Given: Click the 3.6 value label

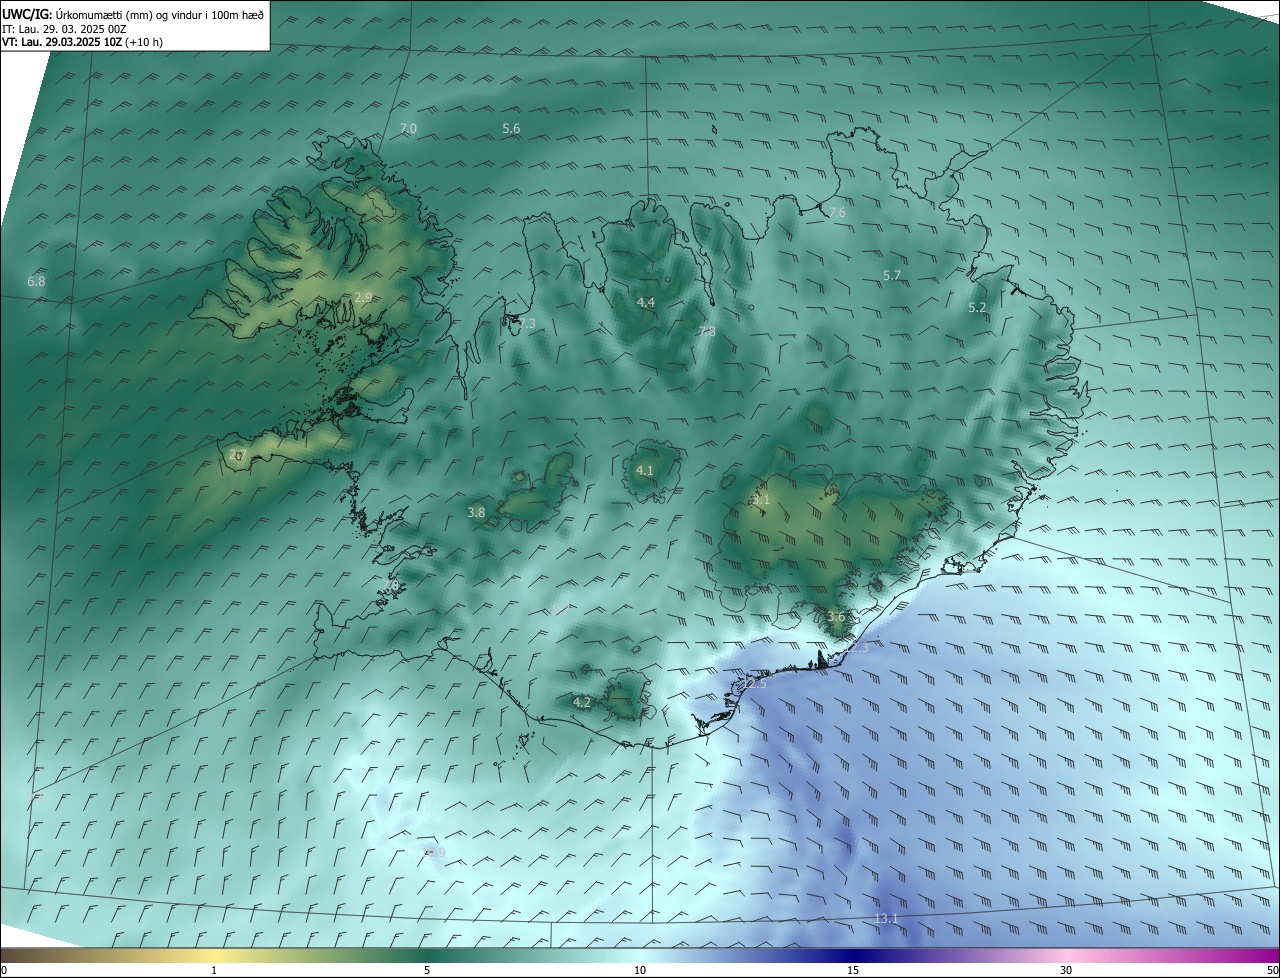Looking at the screenshot, I should (836, 617).
